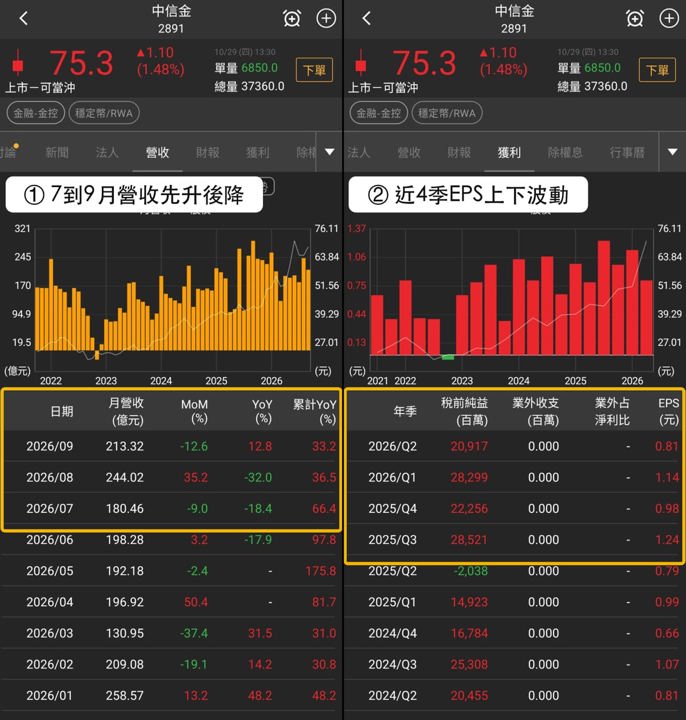This screenshot has width=686, height=720.
Task: Add stock to watchlist in left panel
Action: (x=326, y=19)
